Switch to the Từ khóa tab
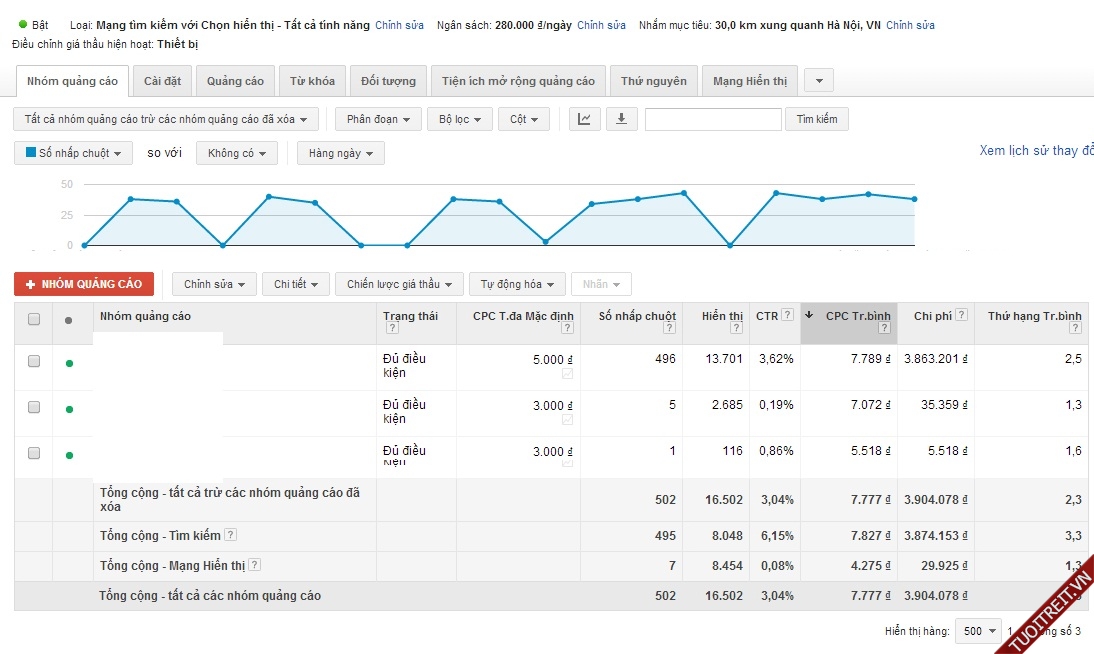This screenshot has height=654, width=1094. 312,81
